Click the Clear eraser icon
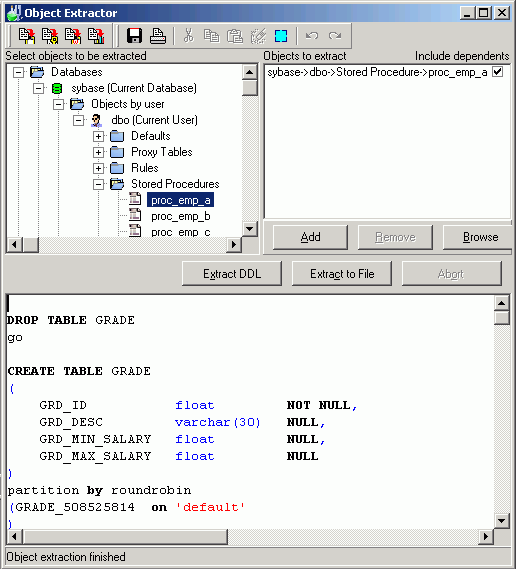 coord(258,36)
